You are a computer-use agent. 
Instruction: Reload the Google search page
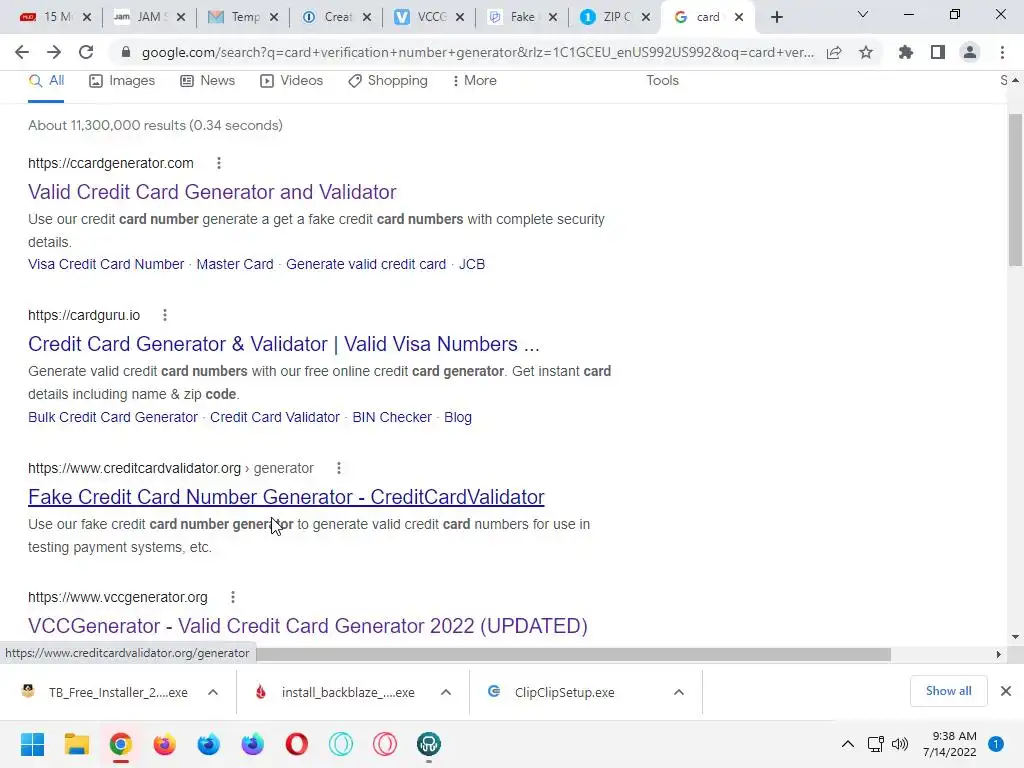86,52
